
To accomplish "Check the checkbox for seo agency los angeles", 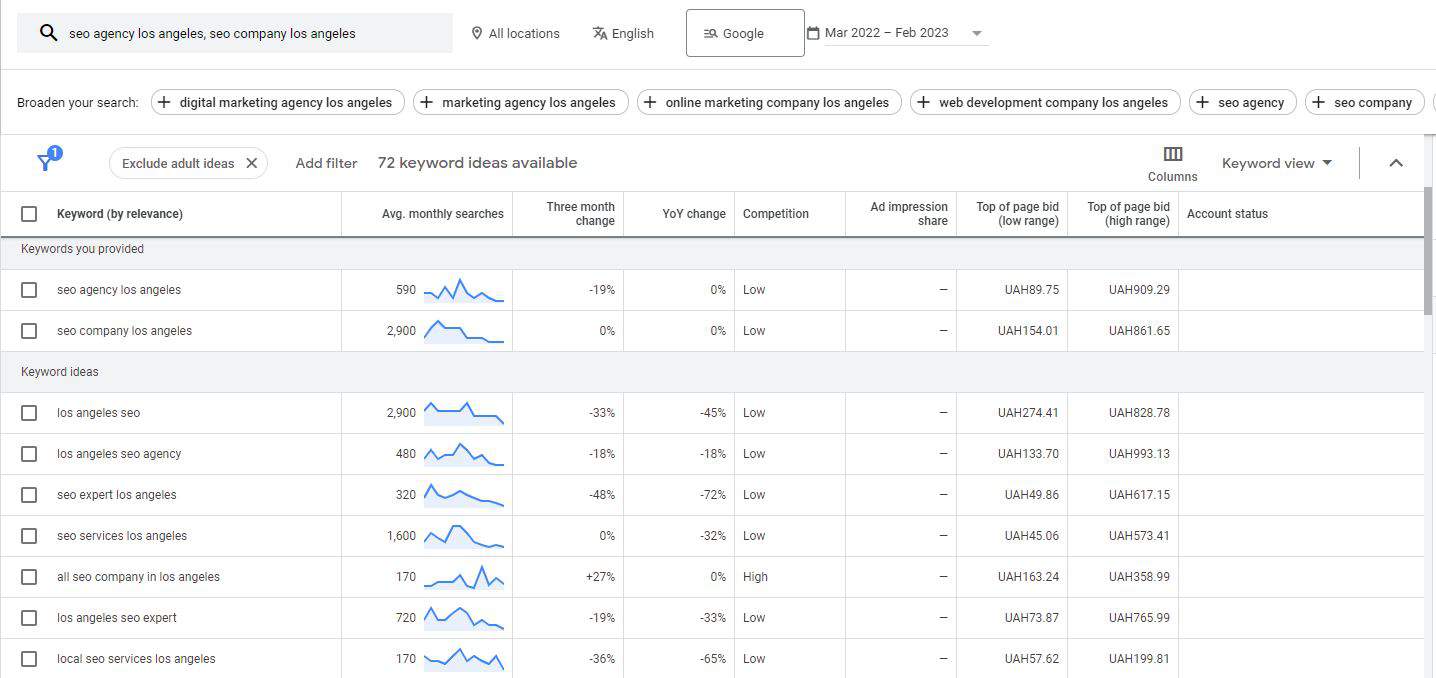I will click(29, 289).
